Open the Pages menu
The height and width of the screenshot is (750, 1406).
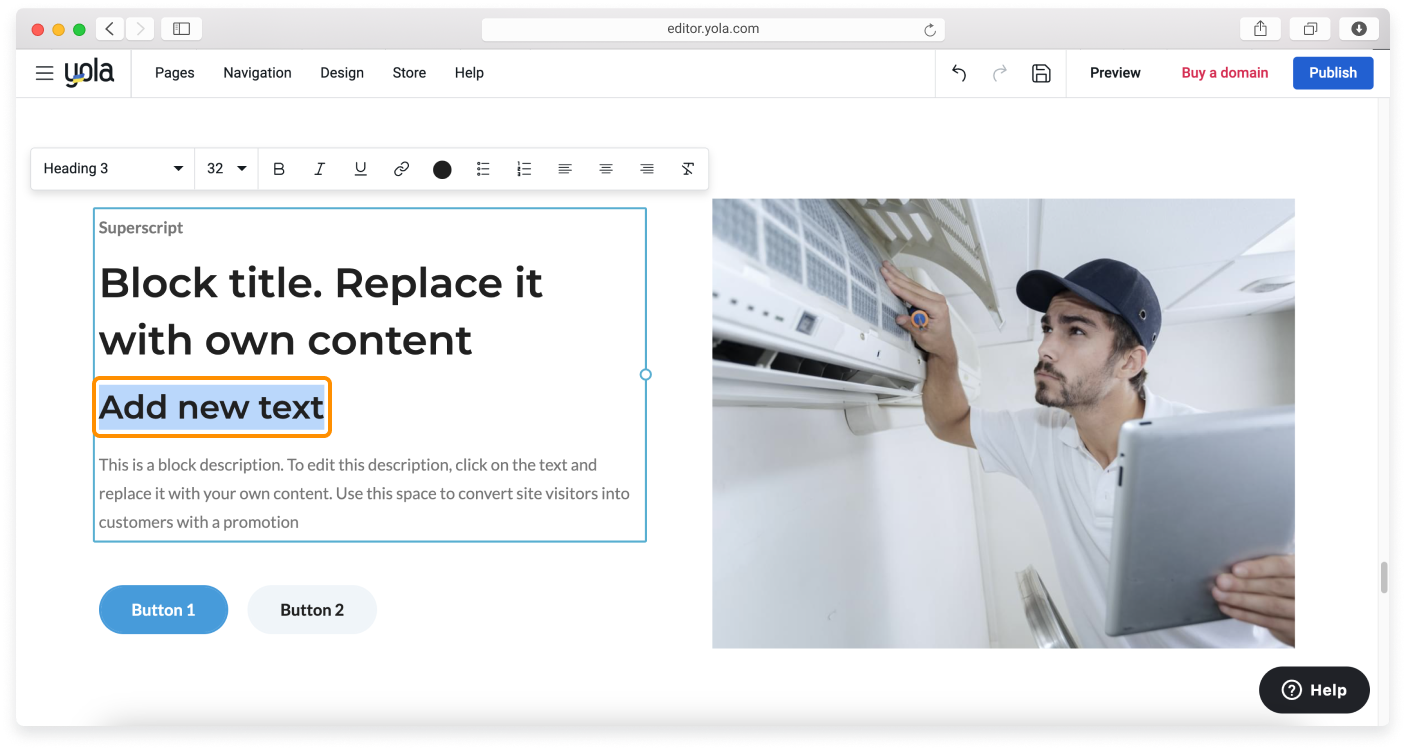point(175,73)
